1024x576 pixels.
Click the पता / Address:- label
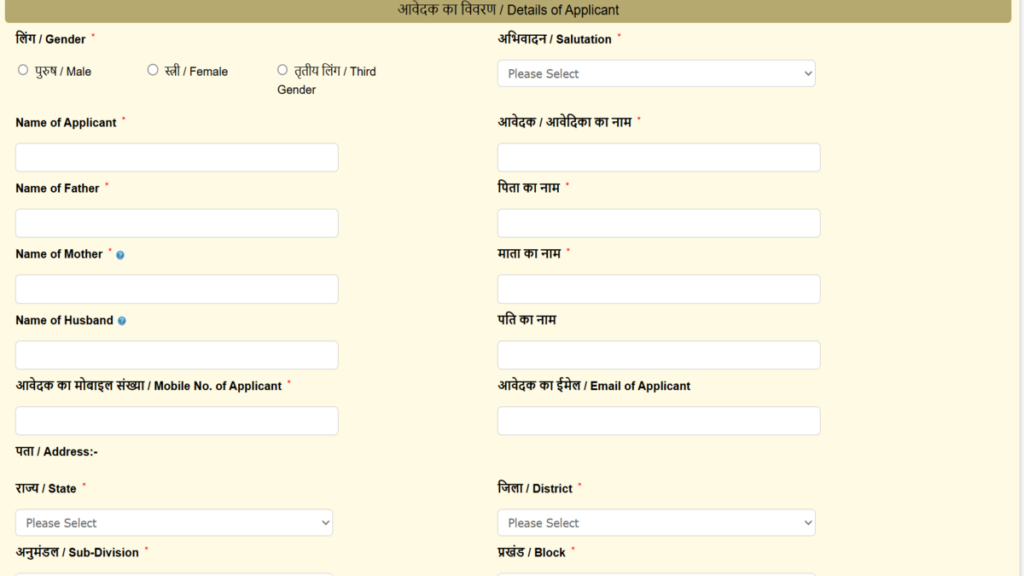[x=57, y=452]
